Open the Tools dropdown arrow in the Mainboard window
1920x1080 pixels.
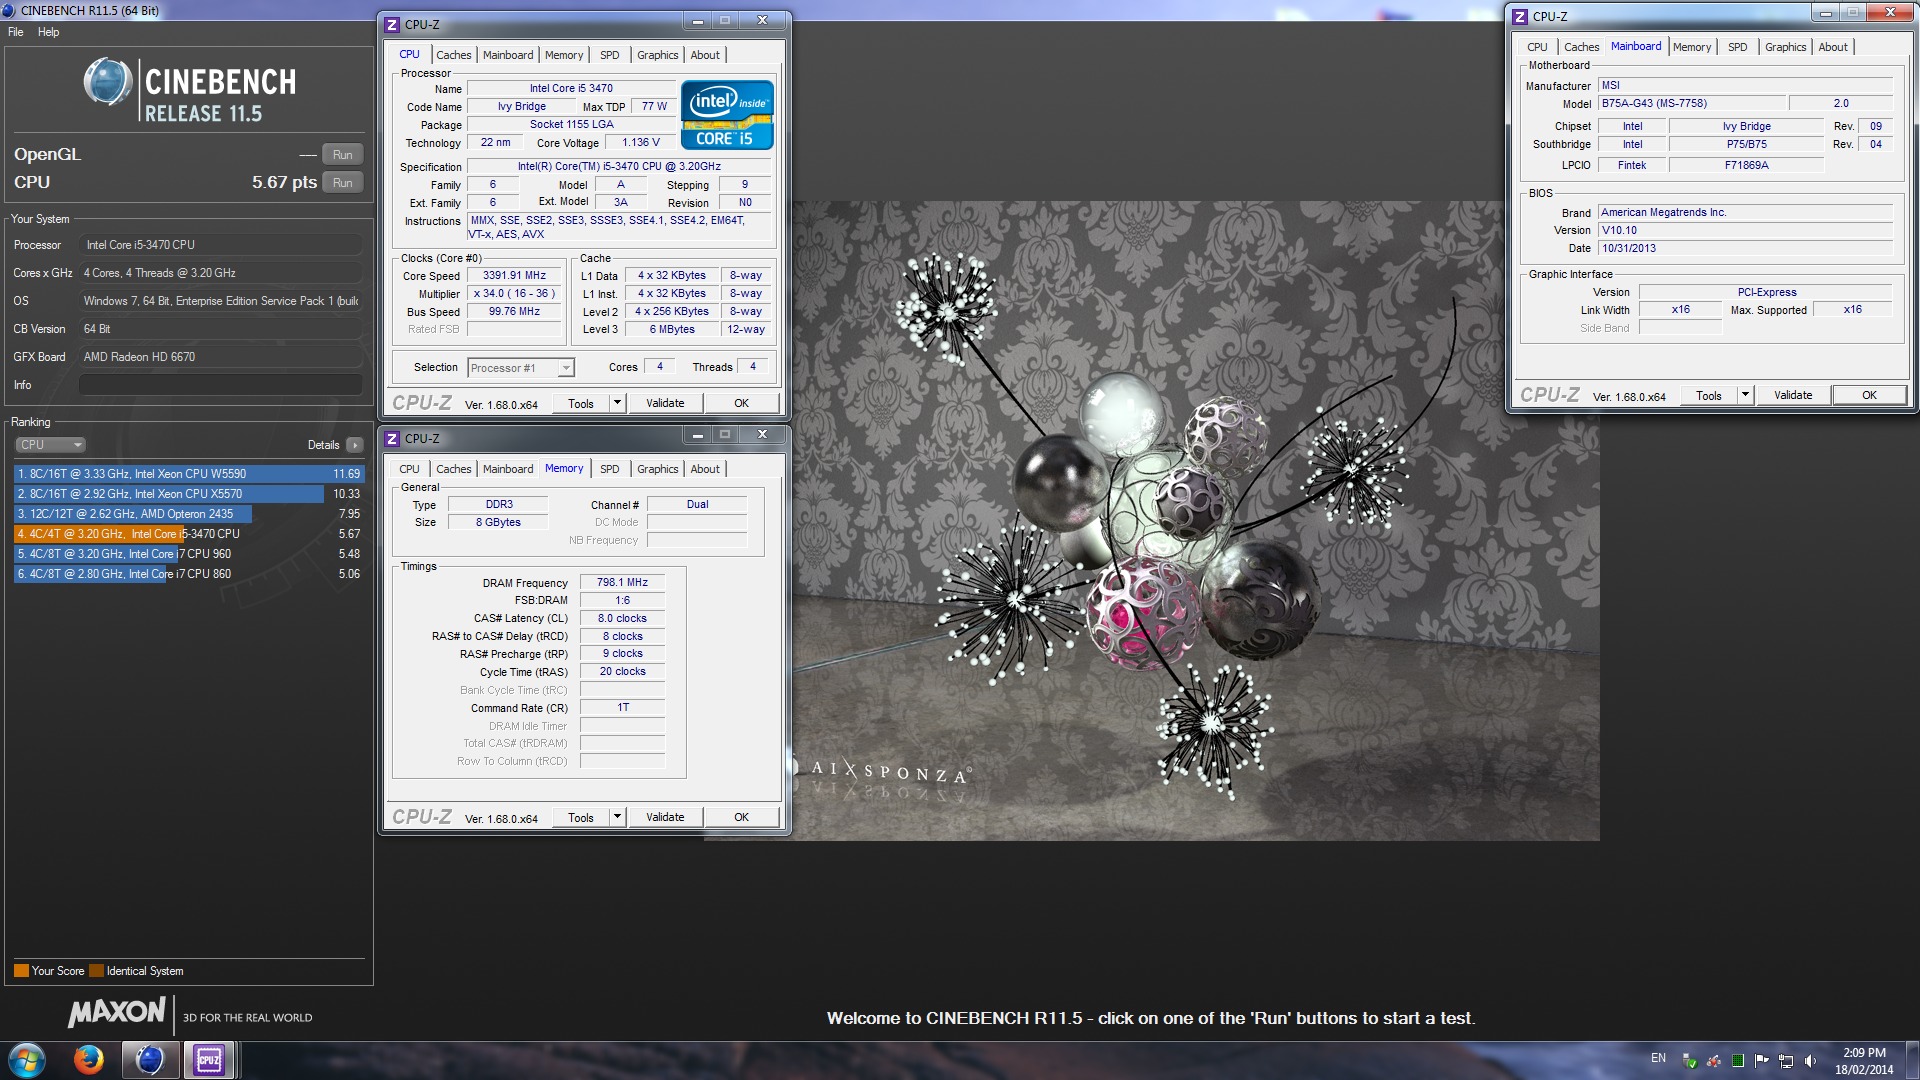tap(1745, 395)
